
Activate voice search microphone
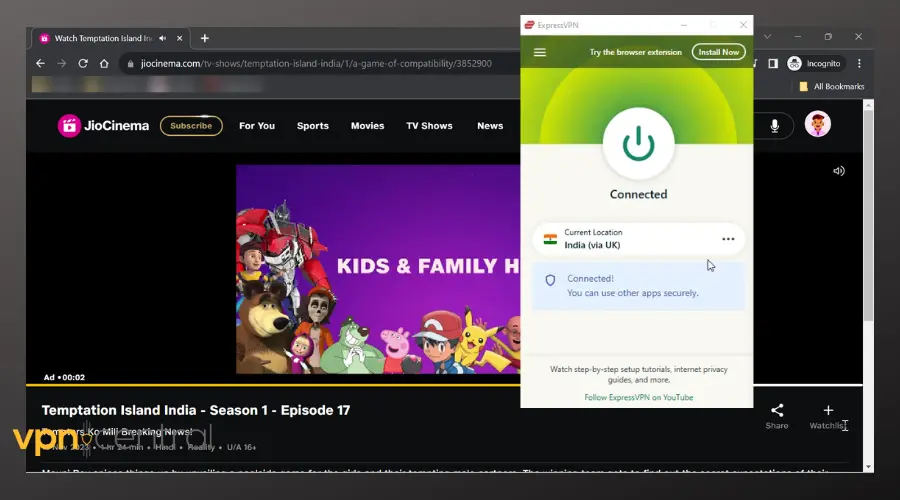[x=774, y=126]
